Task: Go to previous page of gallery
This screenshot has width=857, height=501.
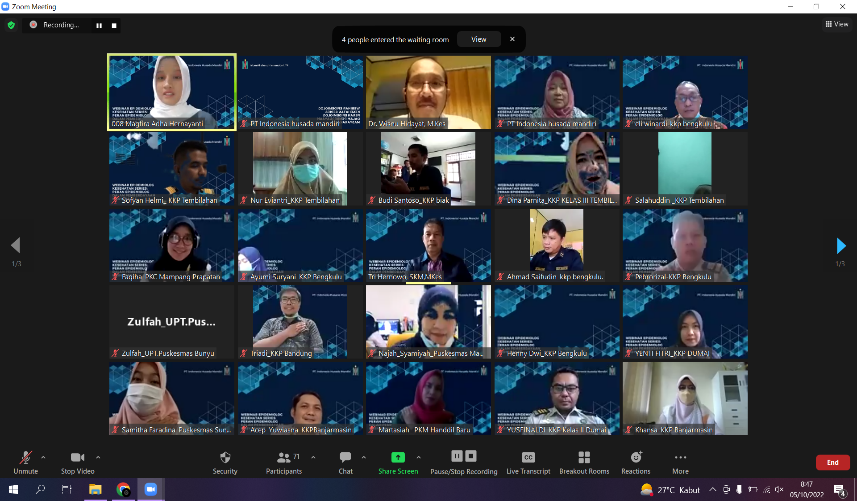Action: tap(16, 246)
